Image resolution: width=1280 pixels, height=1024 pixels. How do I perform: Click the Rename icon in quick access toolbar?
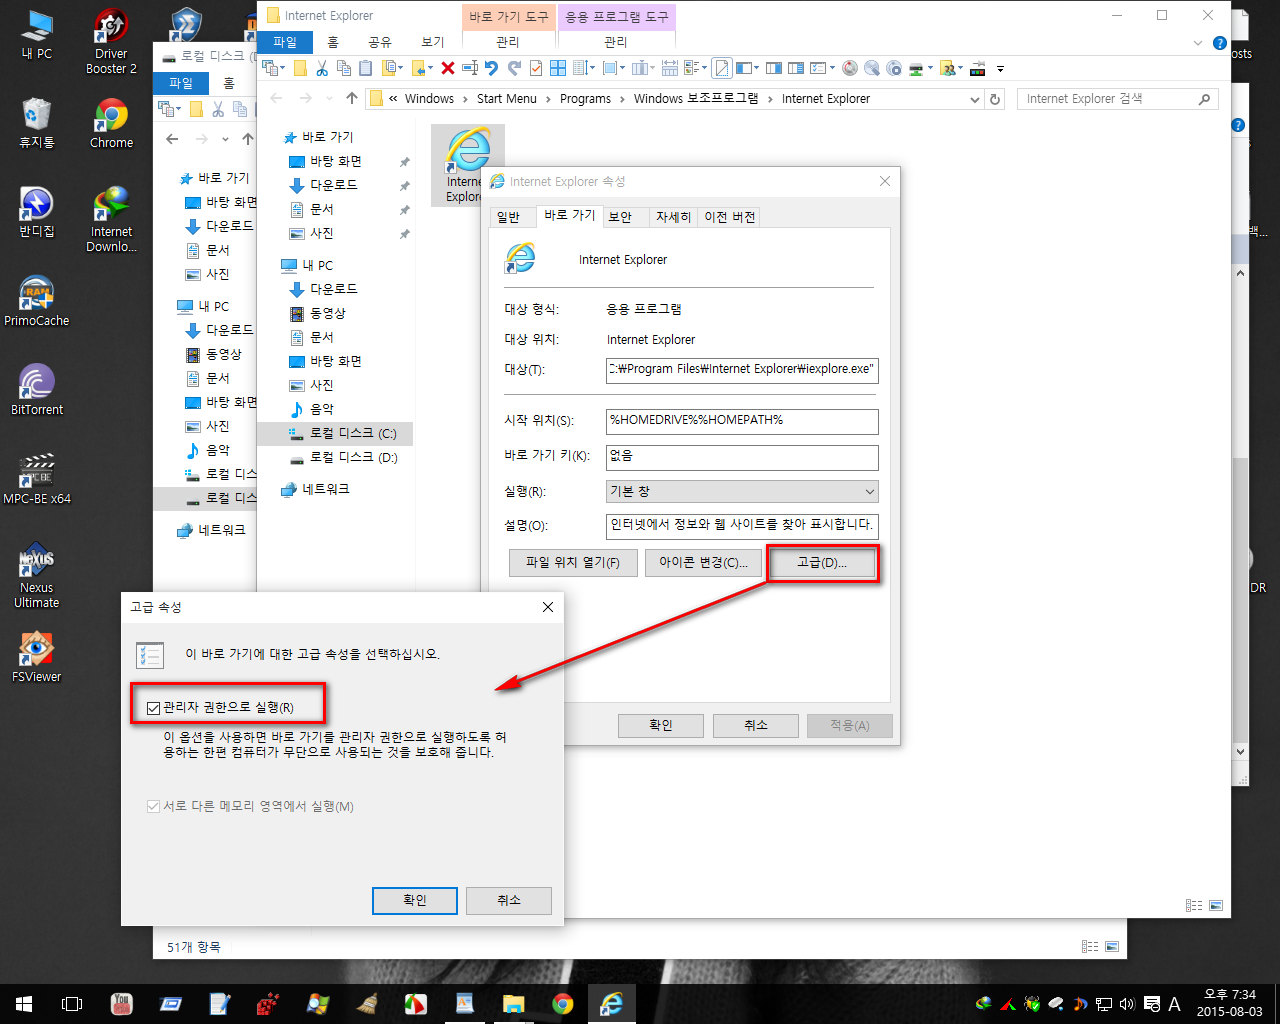469,68
